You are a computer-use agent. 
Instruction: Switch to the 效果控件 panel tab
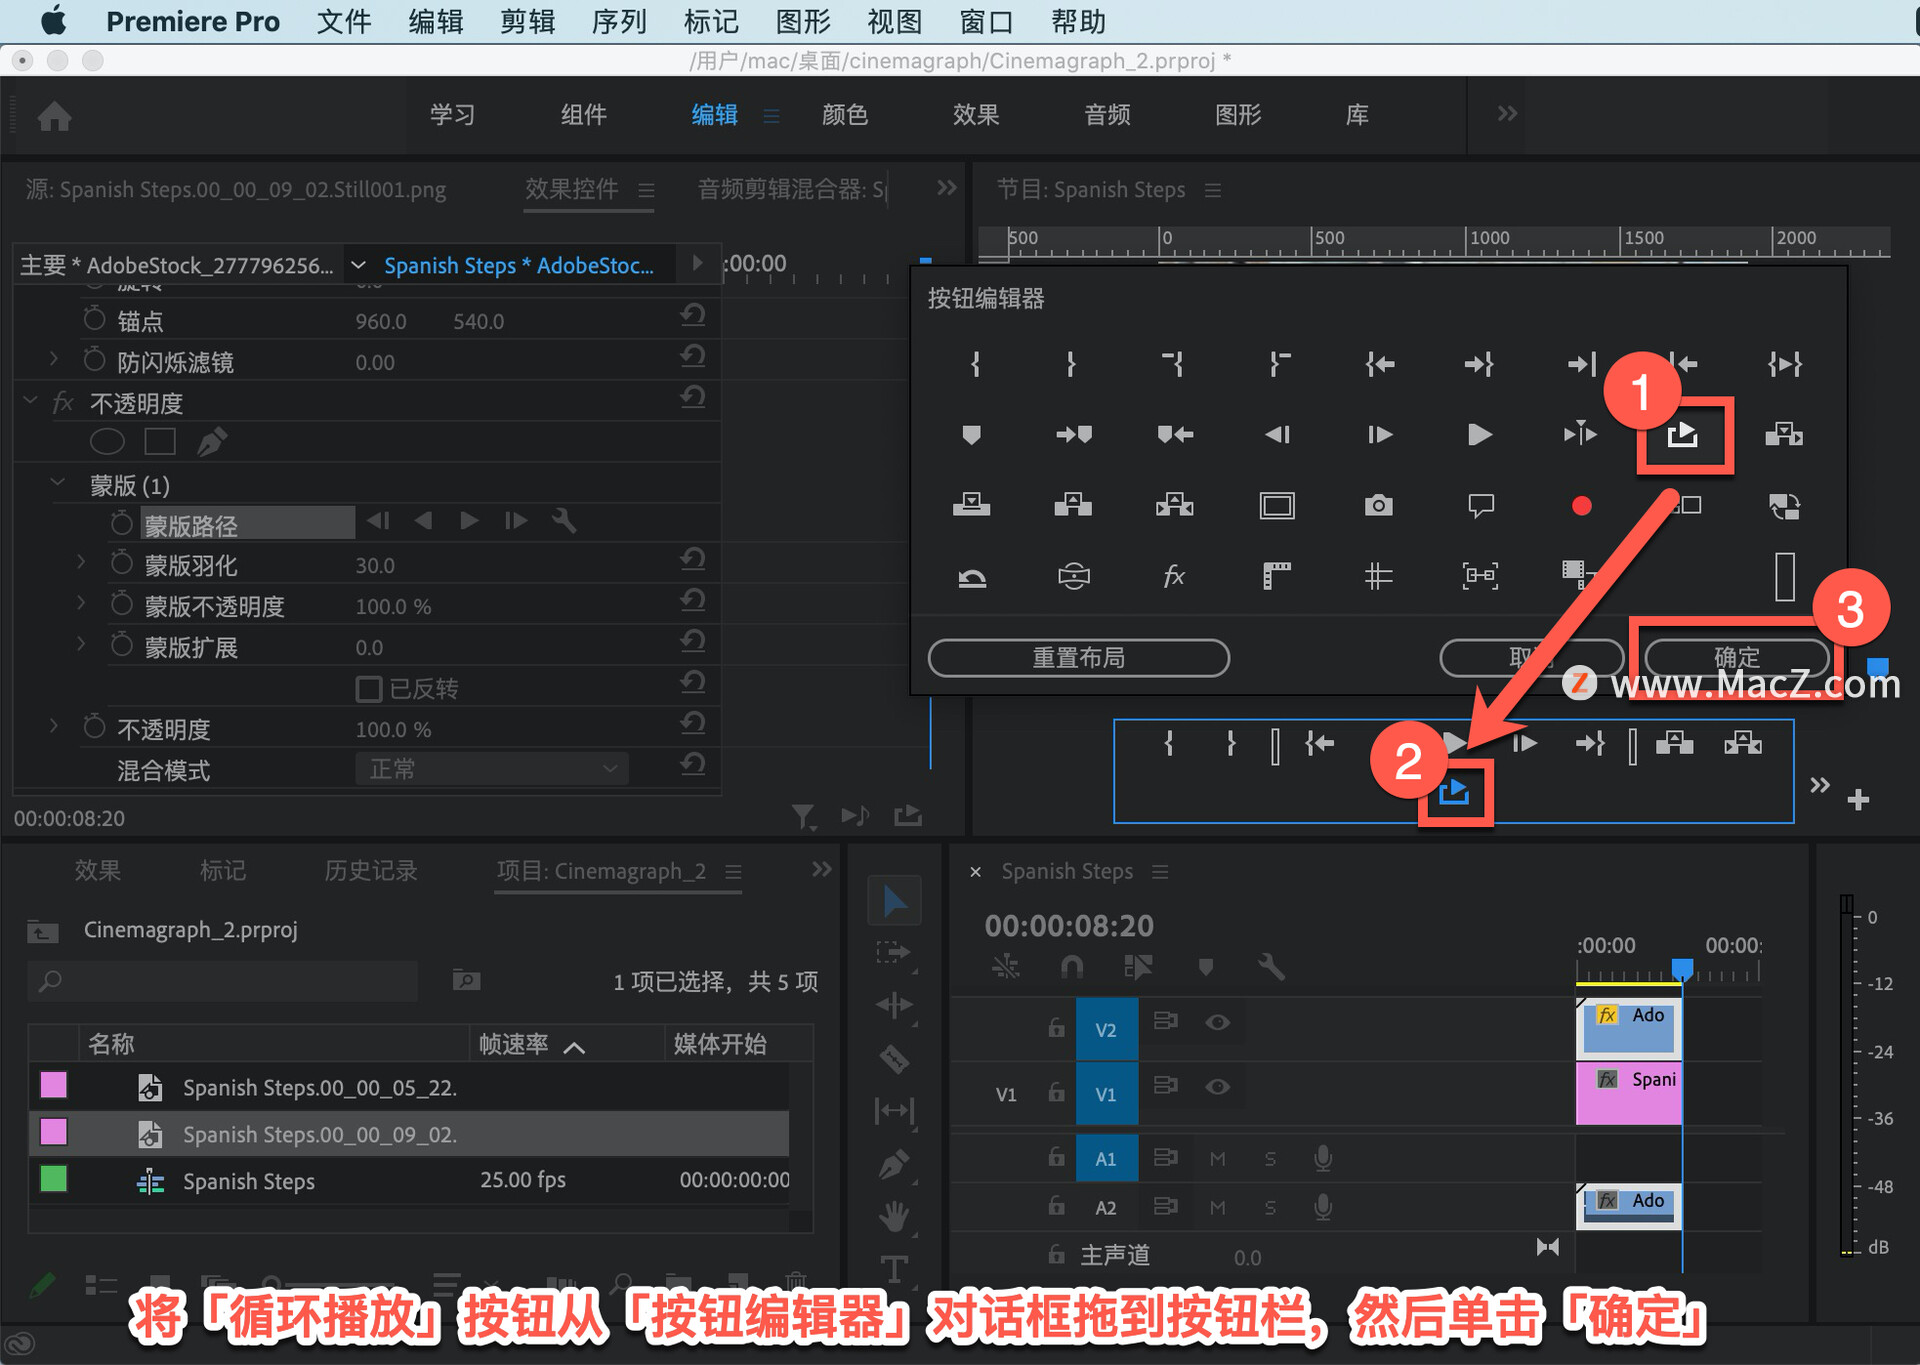click(572, 189)
